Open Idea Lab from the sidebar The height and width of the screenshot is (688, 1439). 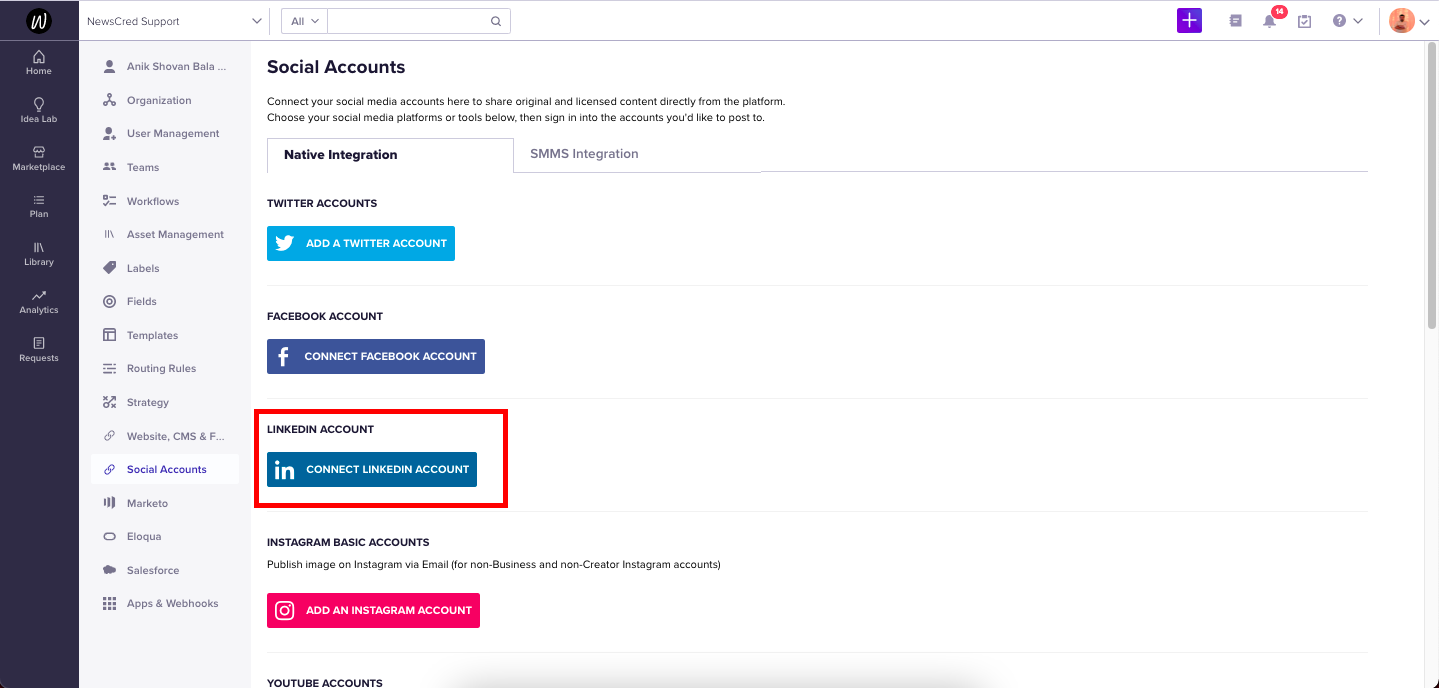39,110
